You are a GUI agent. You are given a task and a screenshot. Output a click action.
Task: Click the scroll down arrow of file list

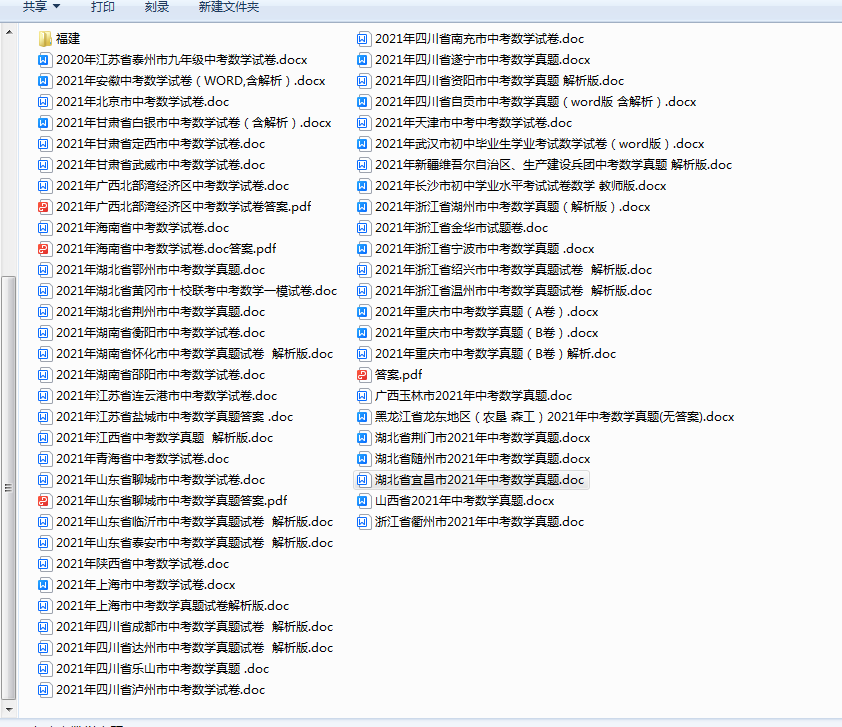[9, 709]
